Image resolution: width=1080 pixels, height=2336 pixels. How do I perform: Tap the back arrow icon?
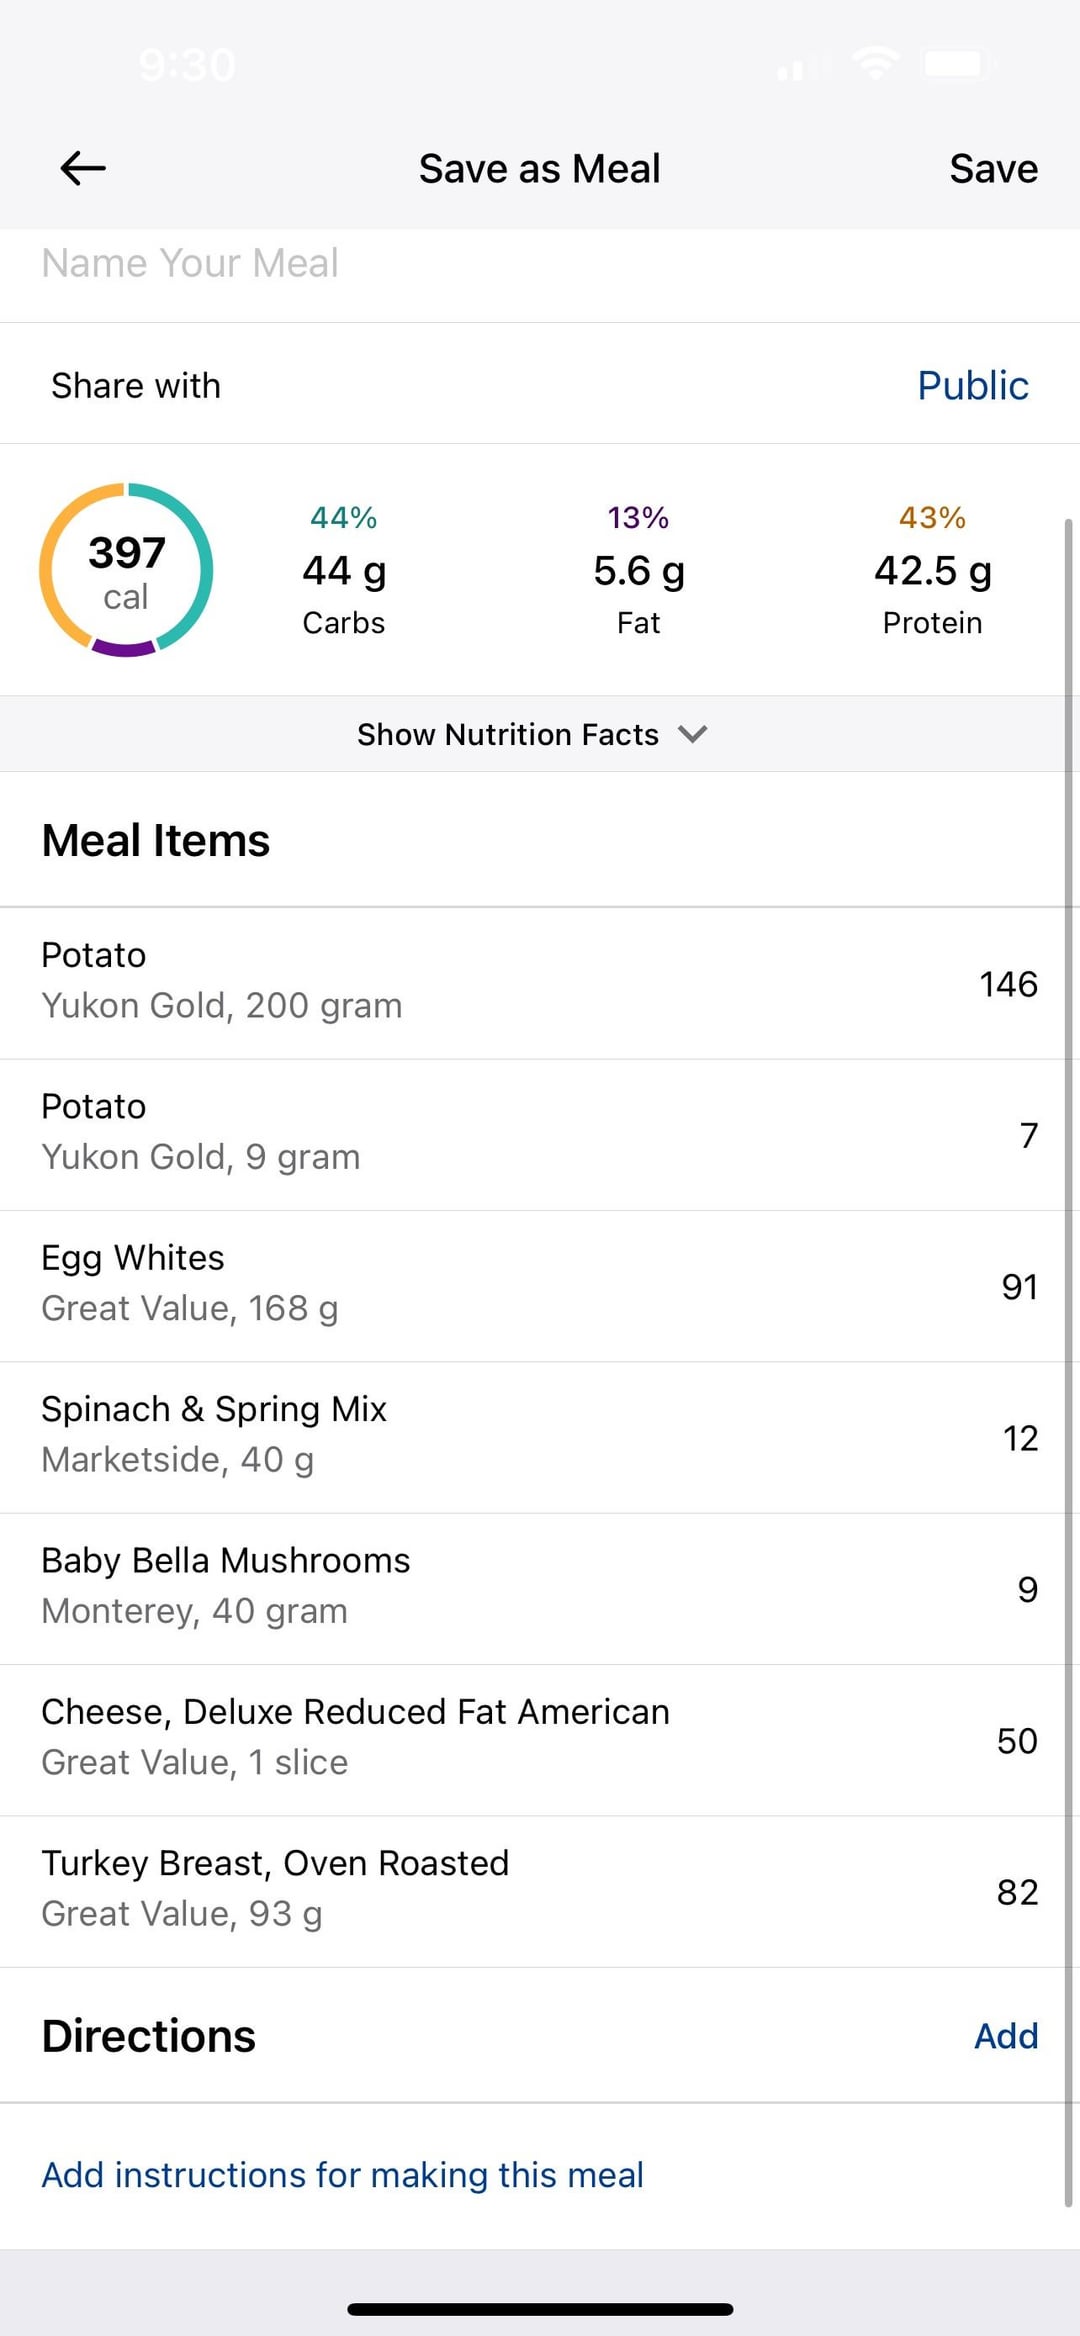pos(83,168)
